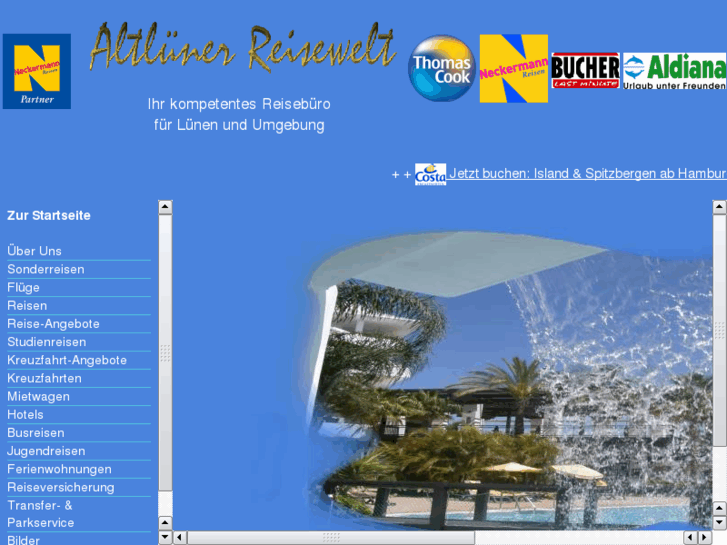Screen dimensions: 727x545
Task: Open Ferienwohnungen
Action: tap(59, 469)
